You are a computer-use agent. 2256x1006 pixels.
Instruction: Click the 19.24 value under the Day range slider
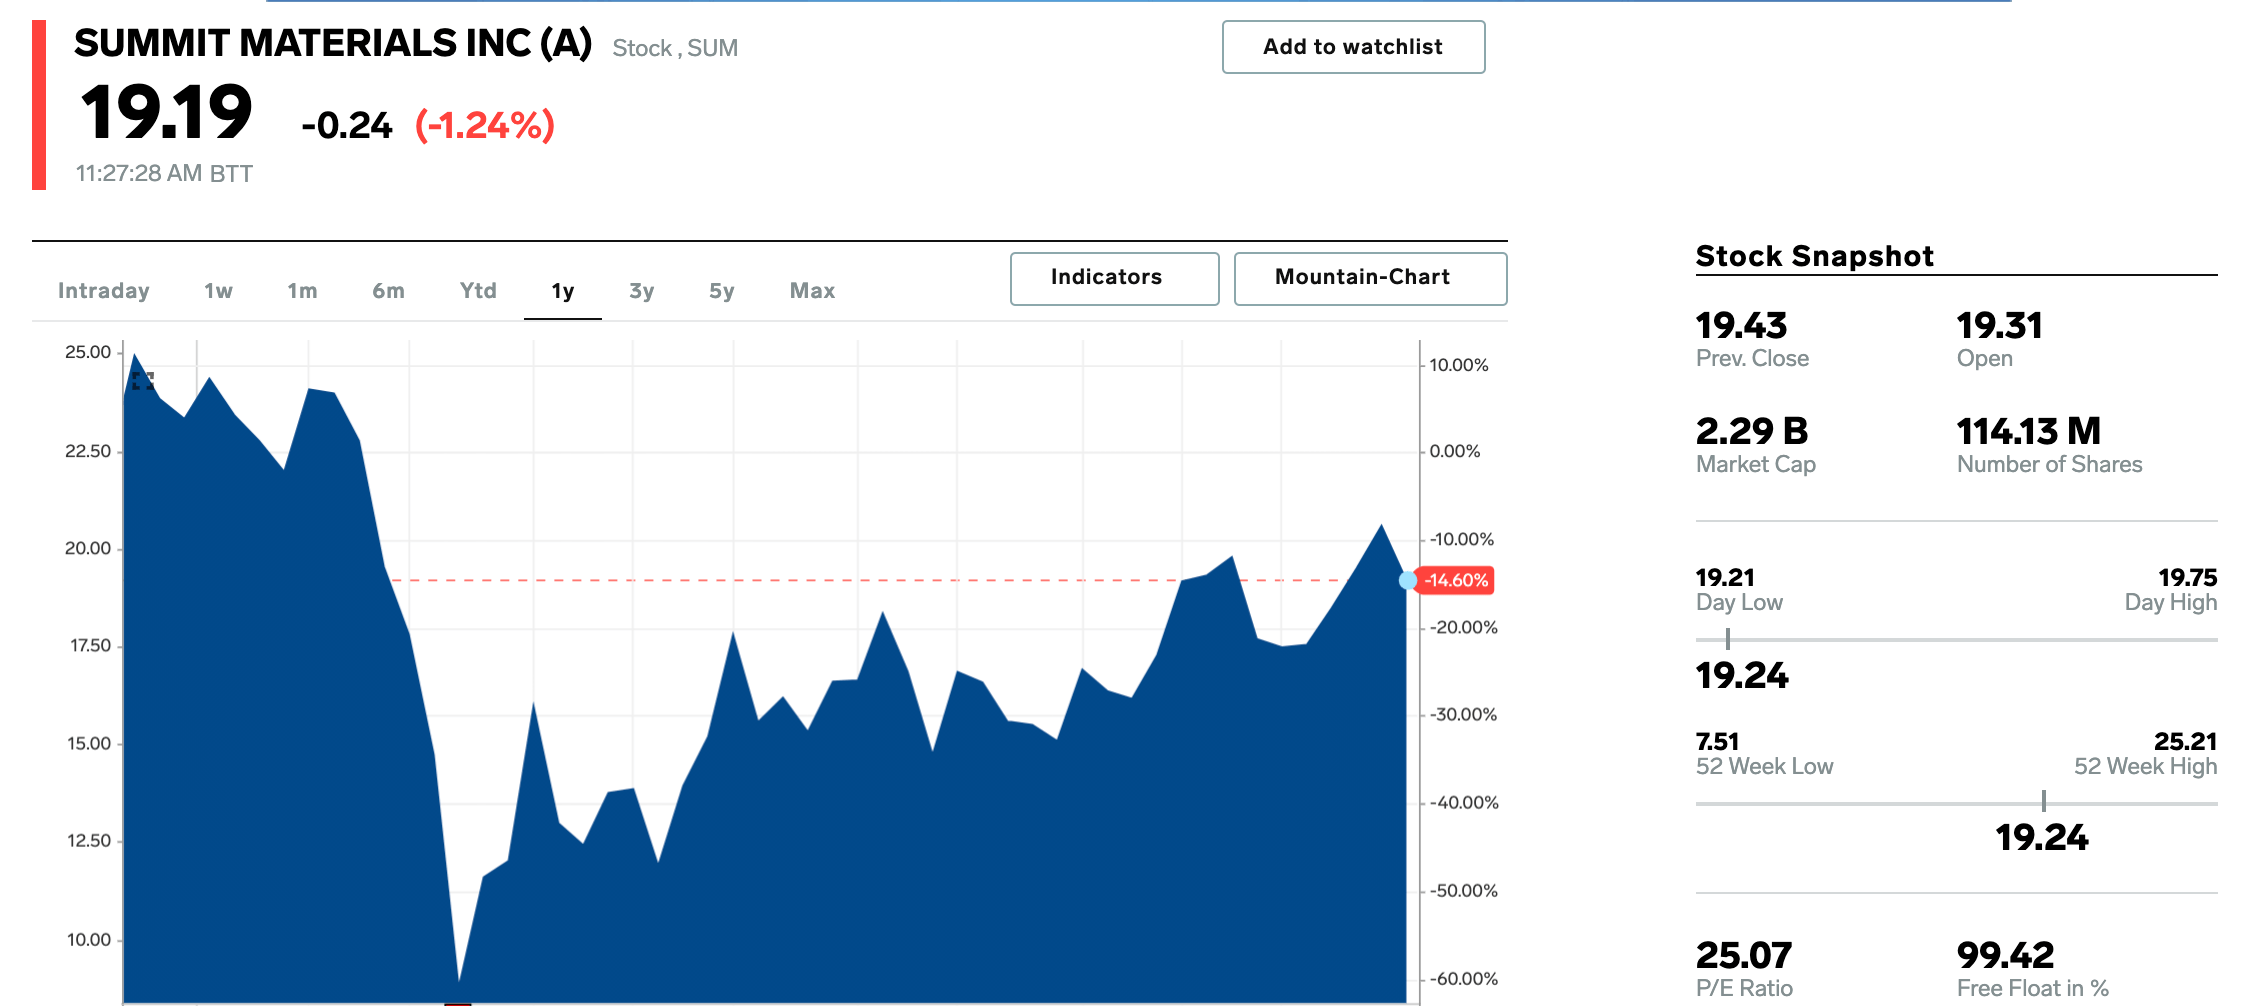click(x=1742, y=676)
